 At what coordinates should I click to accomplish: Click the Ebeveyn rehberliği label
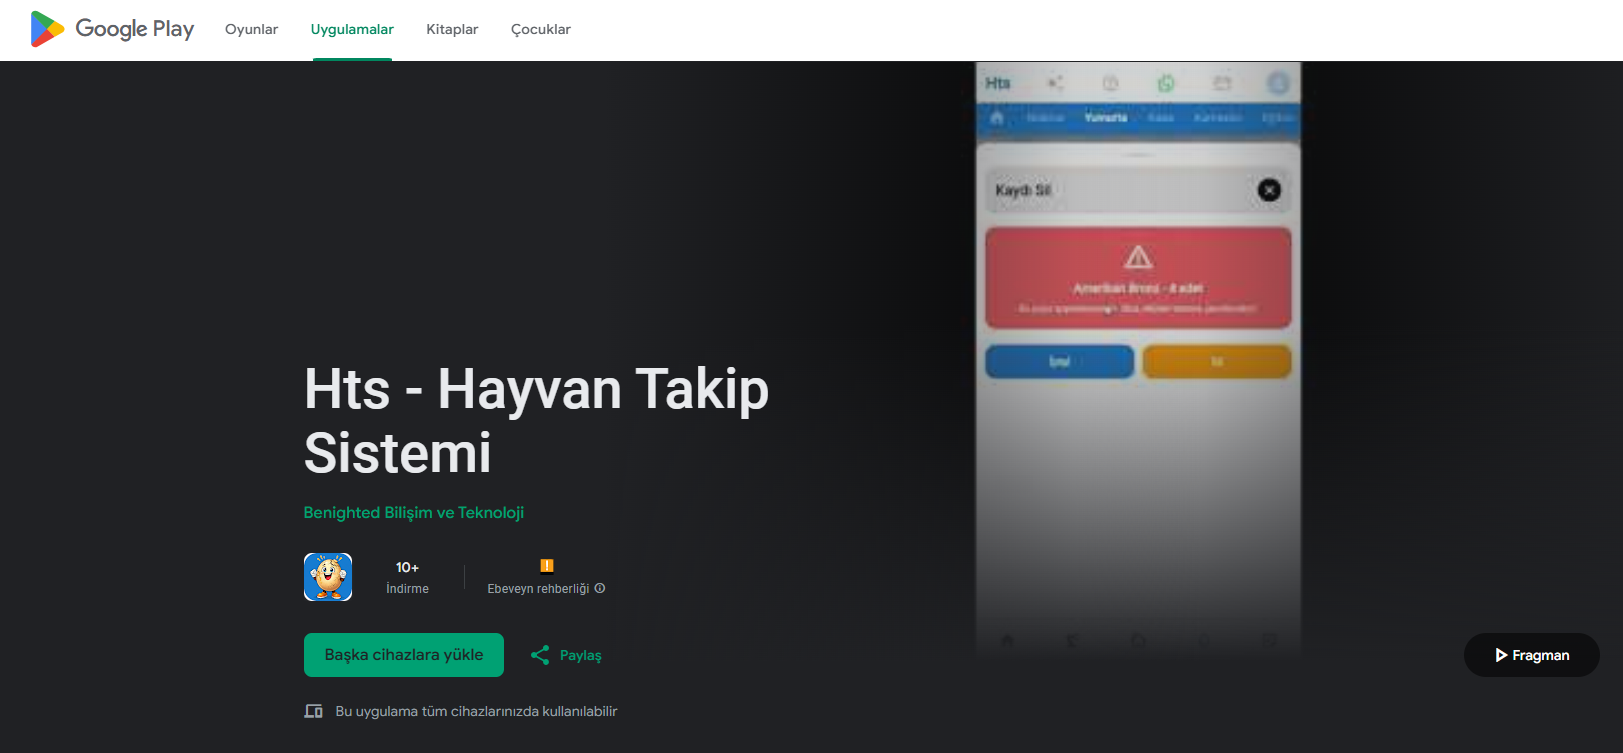click(x=538, y=589)
